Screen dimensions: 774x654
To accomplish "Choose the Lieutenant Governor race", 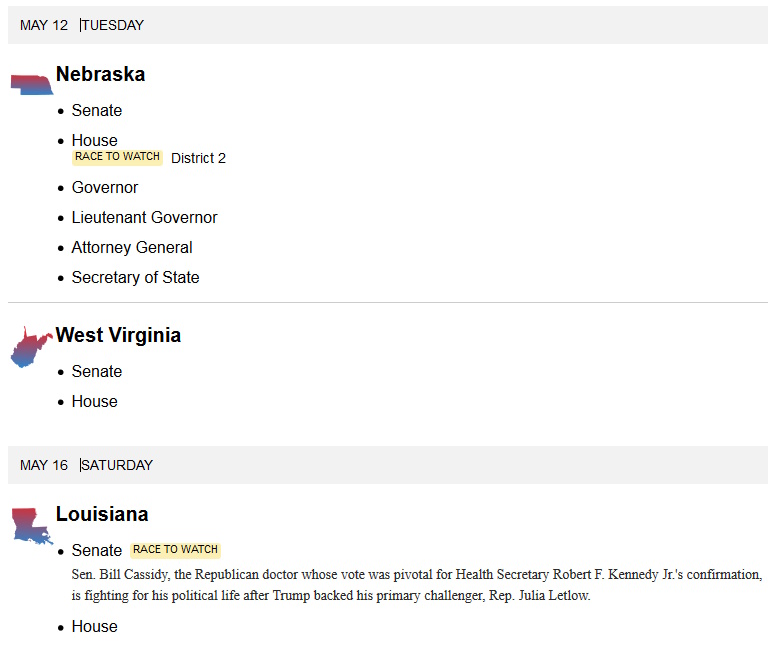I will coord(144,217).
